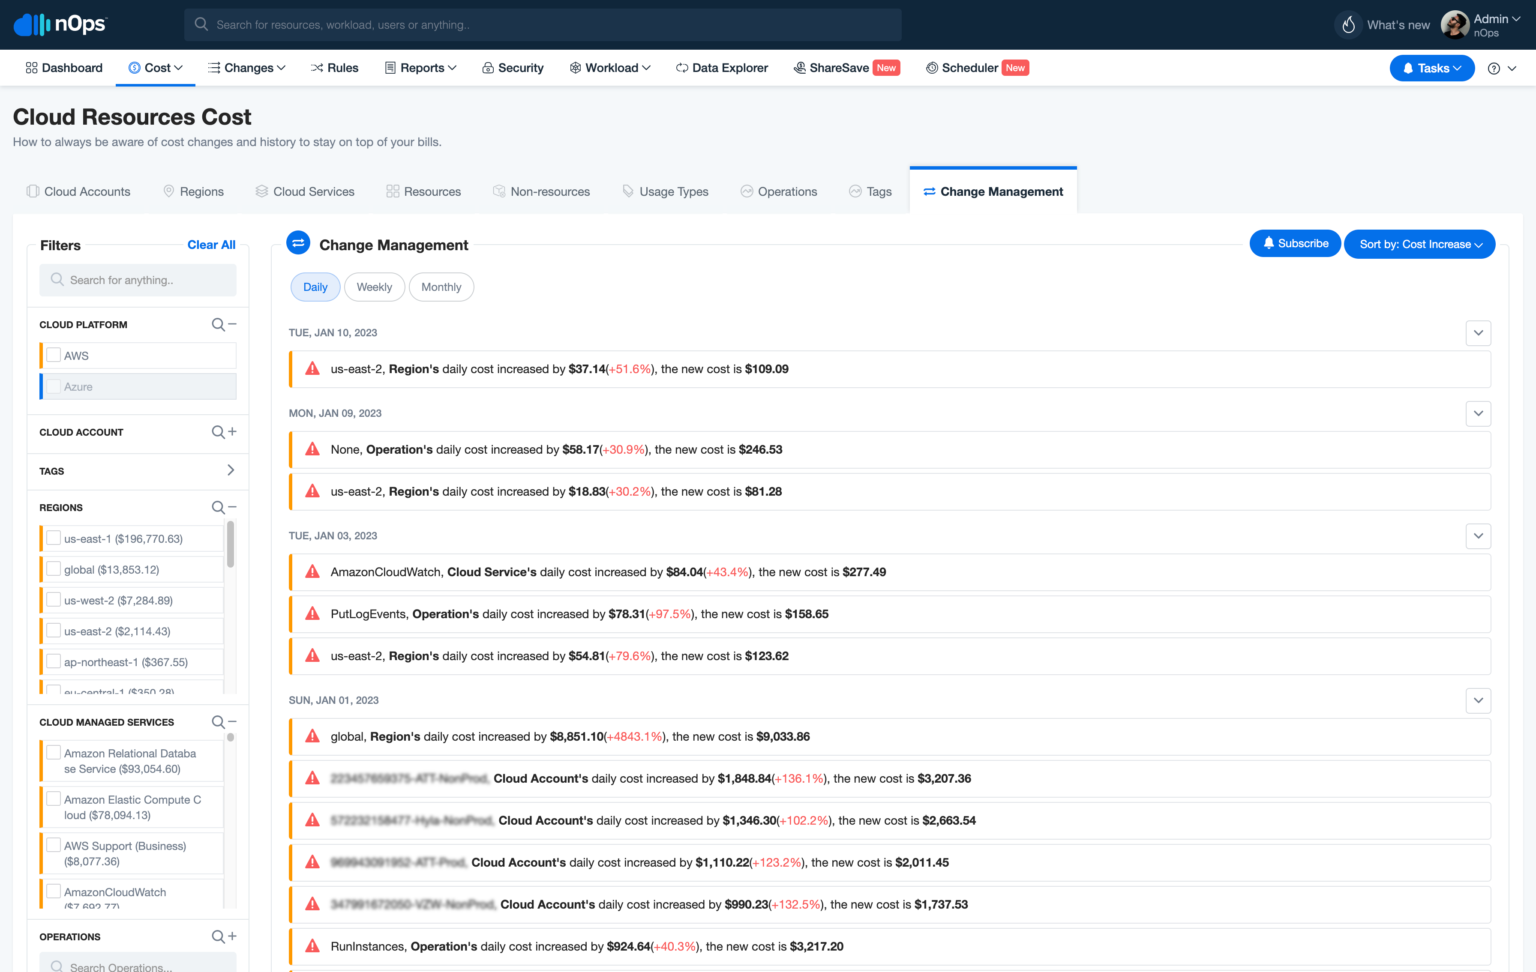Check the AWS cloud platform checkbox
Screen dimensions: 1536x972
click(x=54, y=355)
